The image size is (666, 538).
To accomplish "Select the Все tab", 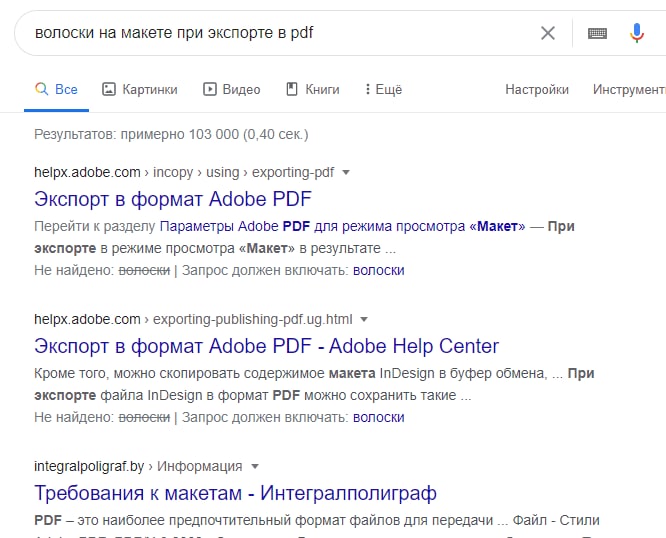I will pos(56,89).
